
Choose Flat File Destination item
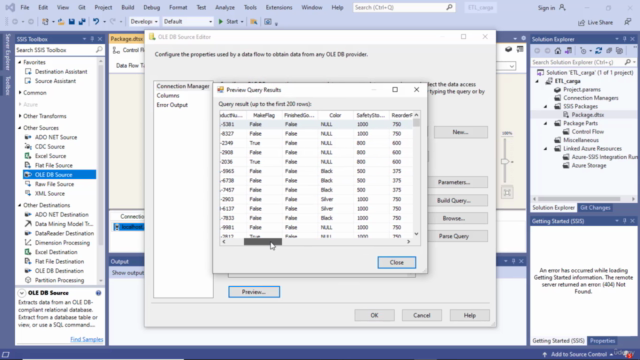coord(59,262)
